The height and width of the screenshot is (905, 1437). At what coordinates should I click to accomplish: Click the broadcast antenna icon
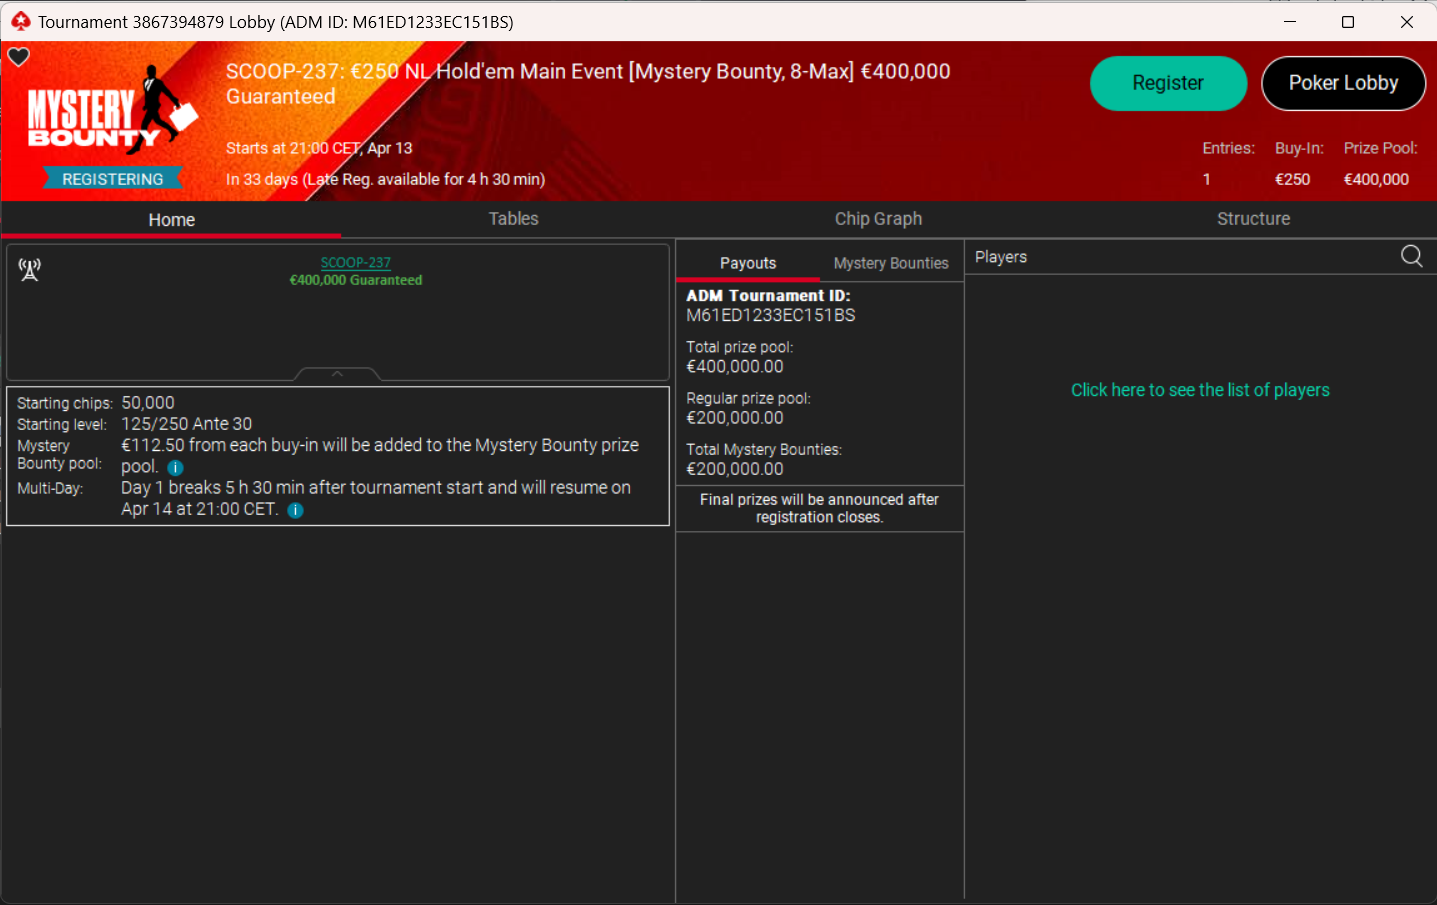(30, 269)
